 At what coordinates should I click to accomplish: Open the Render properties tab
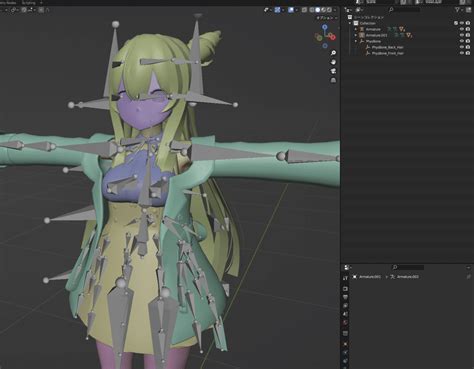pyautogui.click(x=345, y=289)
